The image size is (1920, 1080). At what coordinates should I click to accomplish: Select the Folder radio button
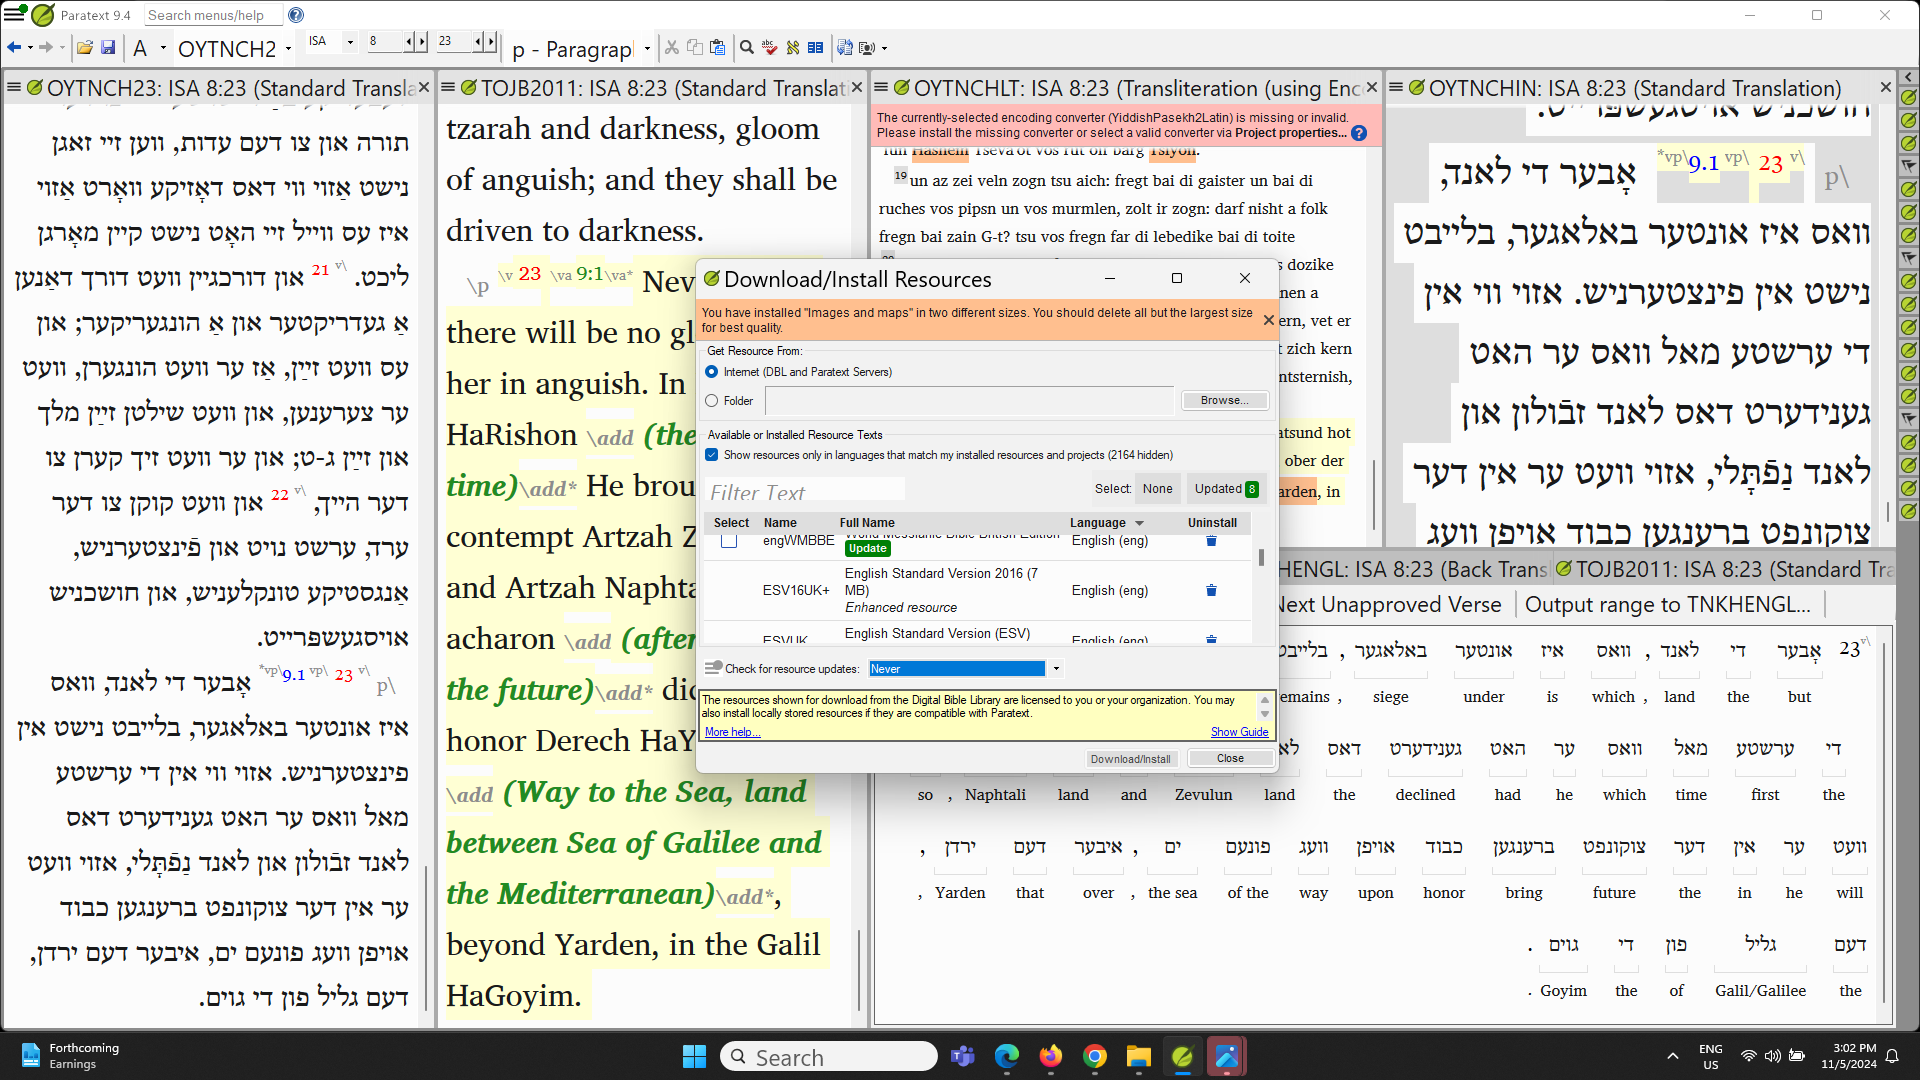712,401
